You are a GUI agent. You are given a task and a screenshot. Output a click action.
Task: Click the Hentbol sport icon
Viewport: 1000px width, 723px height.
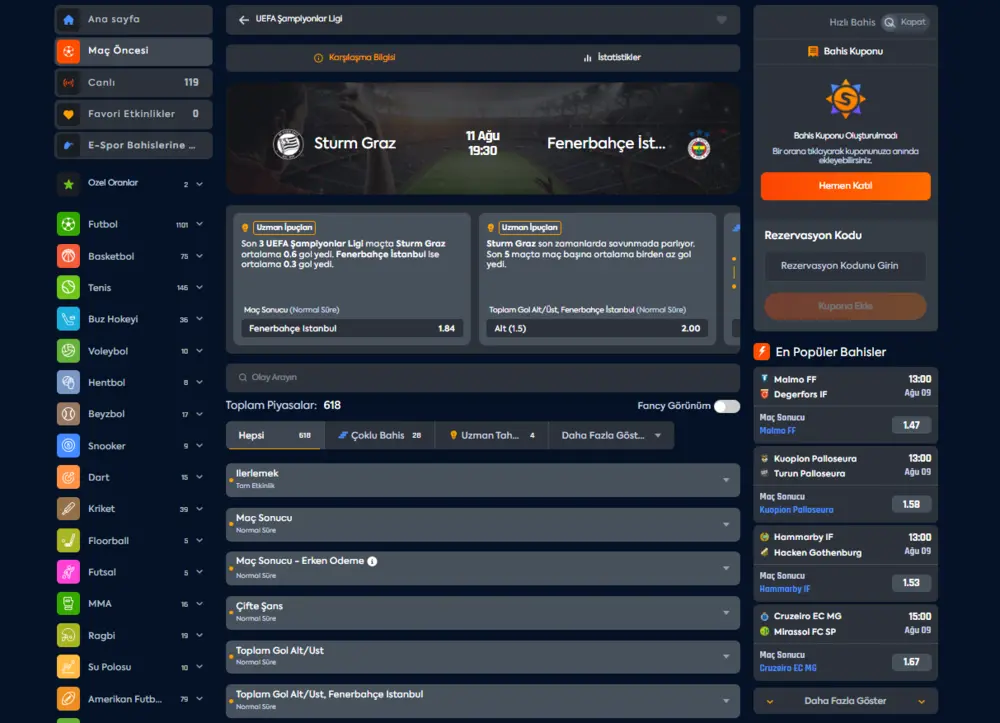tap(68, 383)
